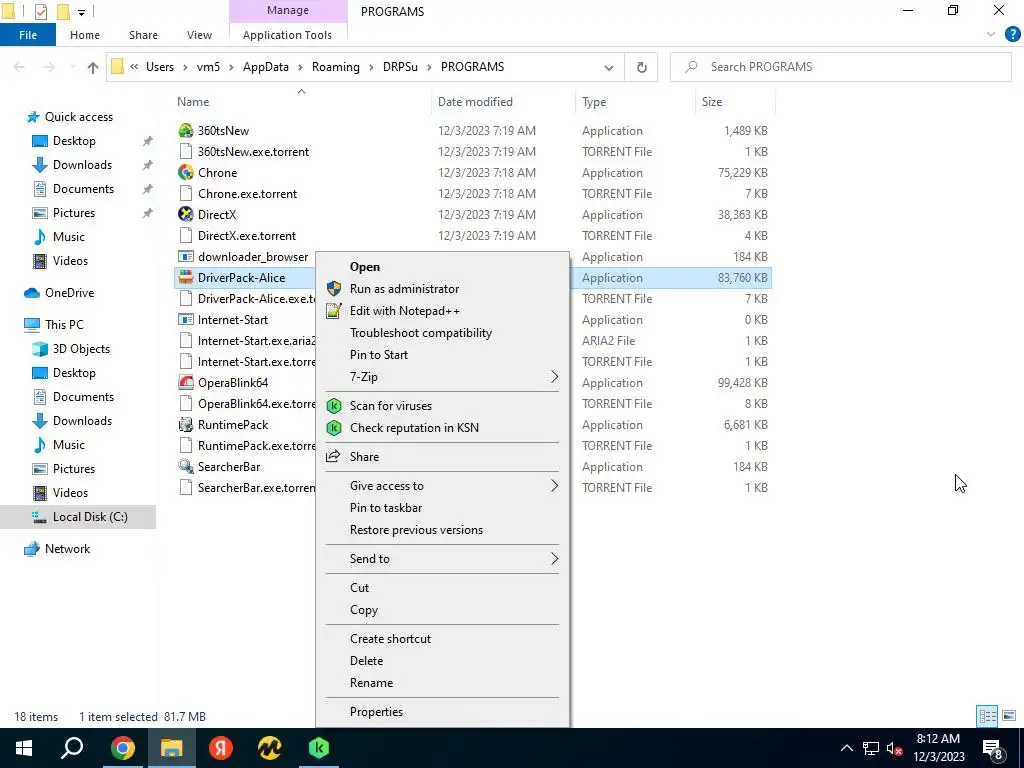The width and height of the screenshot is (1024, 768).
Task: Switch to the View ribbon tab
Action: pyautogui.click(x=199, y=35)
